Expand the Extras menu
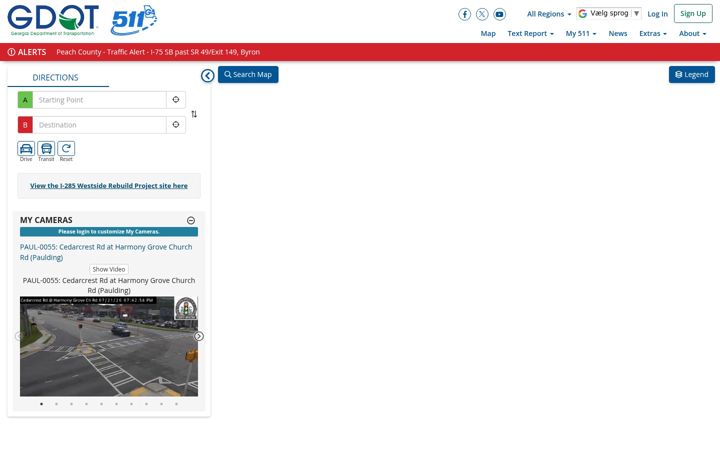This screenshot has height=450, width=720. tap(653, 34)
